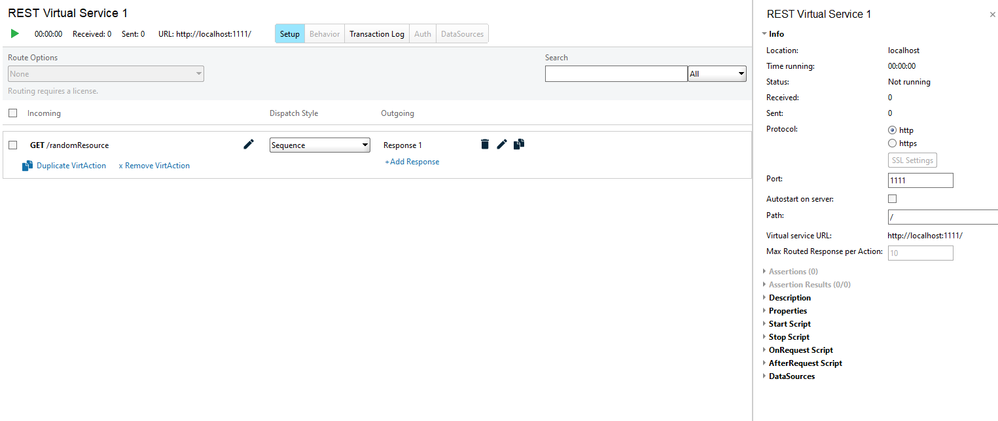Switch to the Transaction Log tab
The image size is (998, 421).
376,34
